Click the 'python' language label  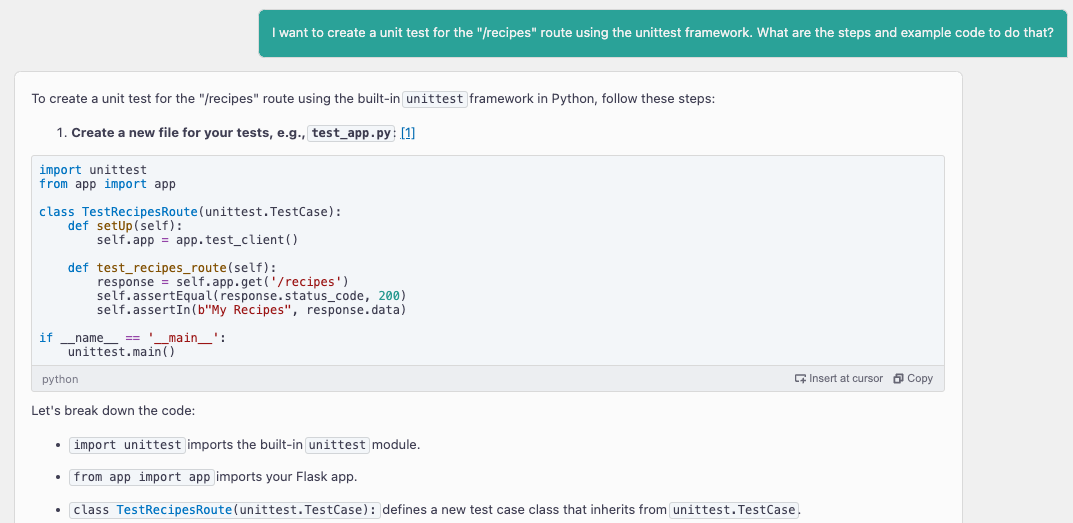pos(60,379)
